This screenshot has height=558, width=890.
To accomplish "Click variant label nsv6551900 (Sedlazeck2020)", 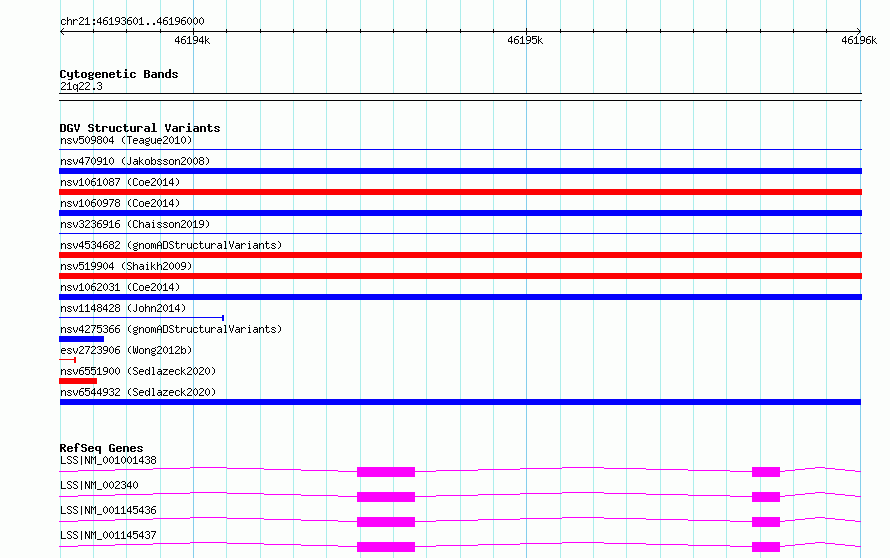I will [x=138, y=371].
